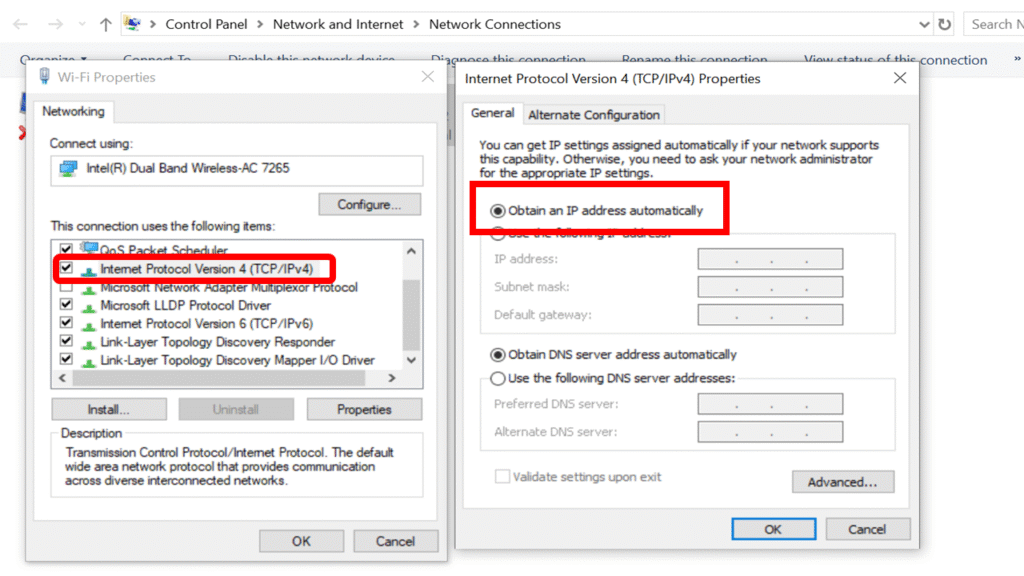Click the Intel wireless adapter icon
Image resolution: width=1024 pixels, height=576 pixels.
(x=68, y=169)
